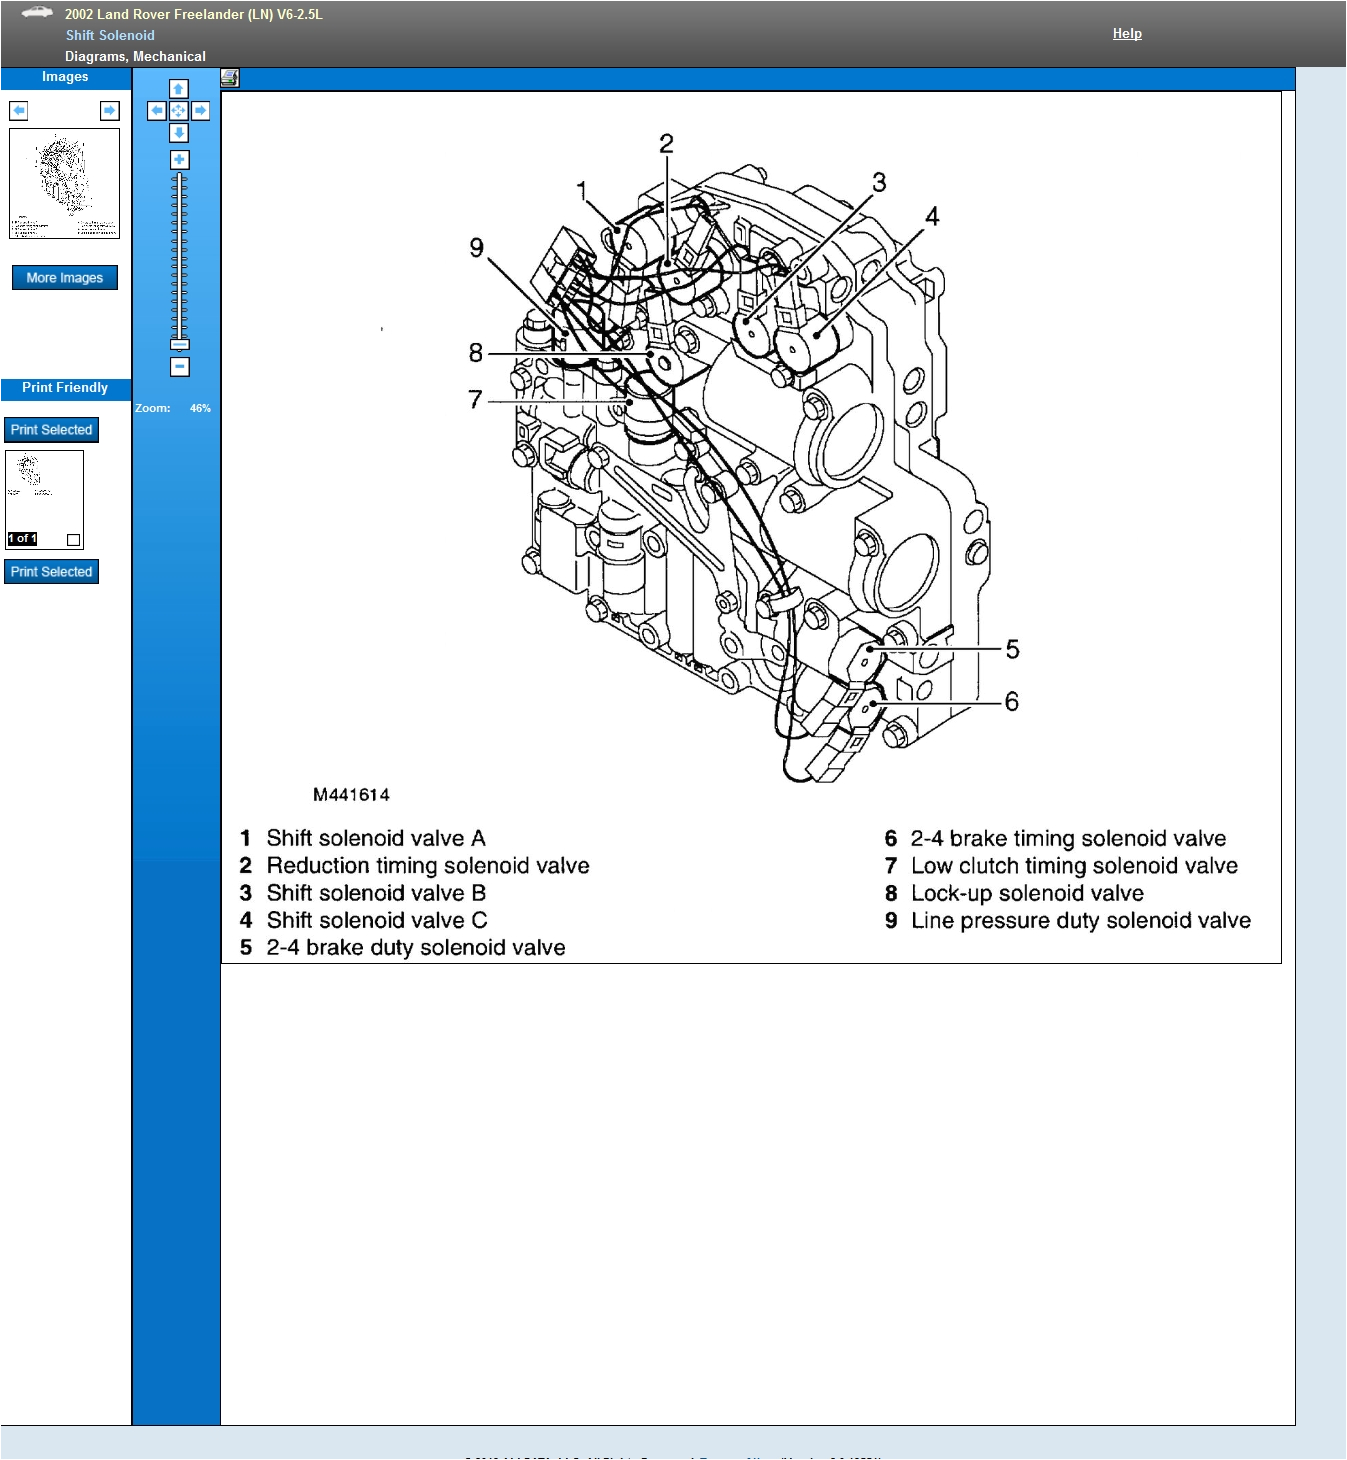Open the Help link
Viewport: 1347px width, 1460px height.
(x=1127, y=34)
